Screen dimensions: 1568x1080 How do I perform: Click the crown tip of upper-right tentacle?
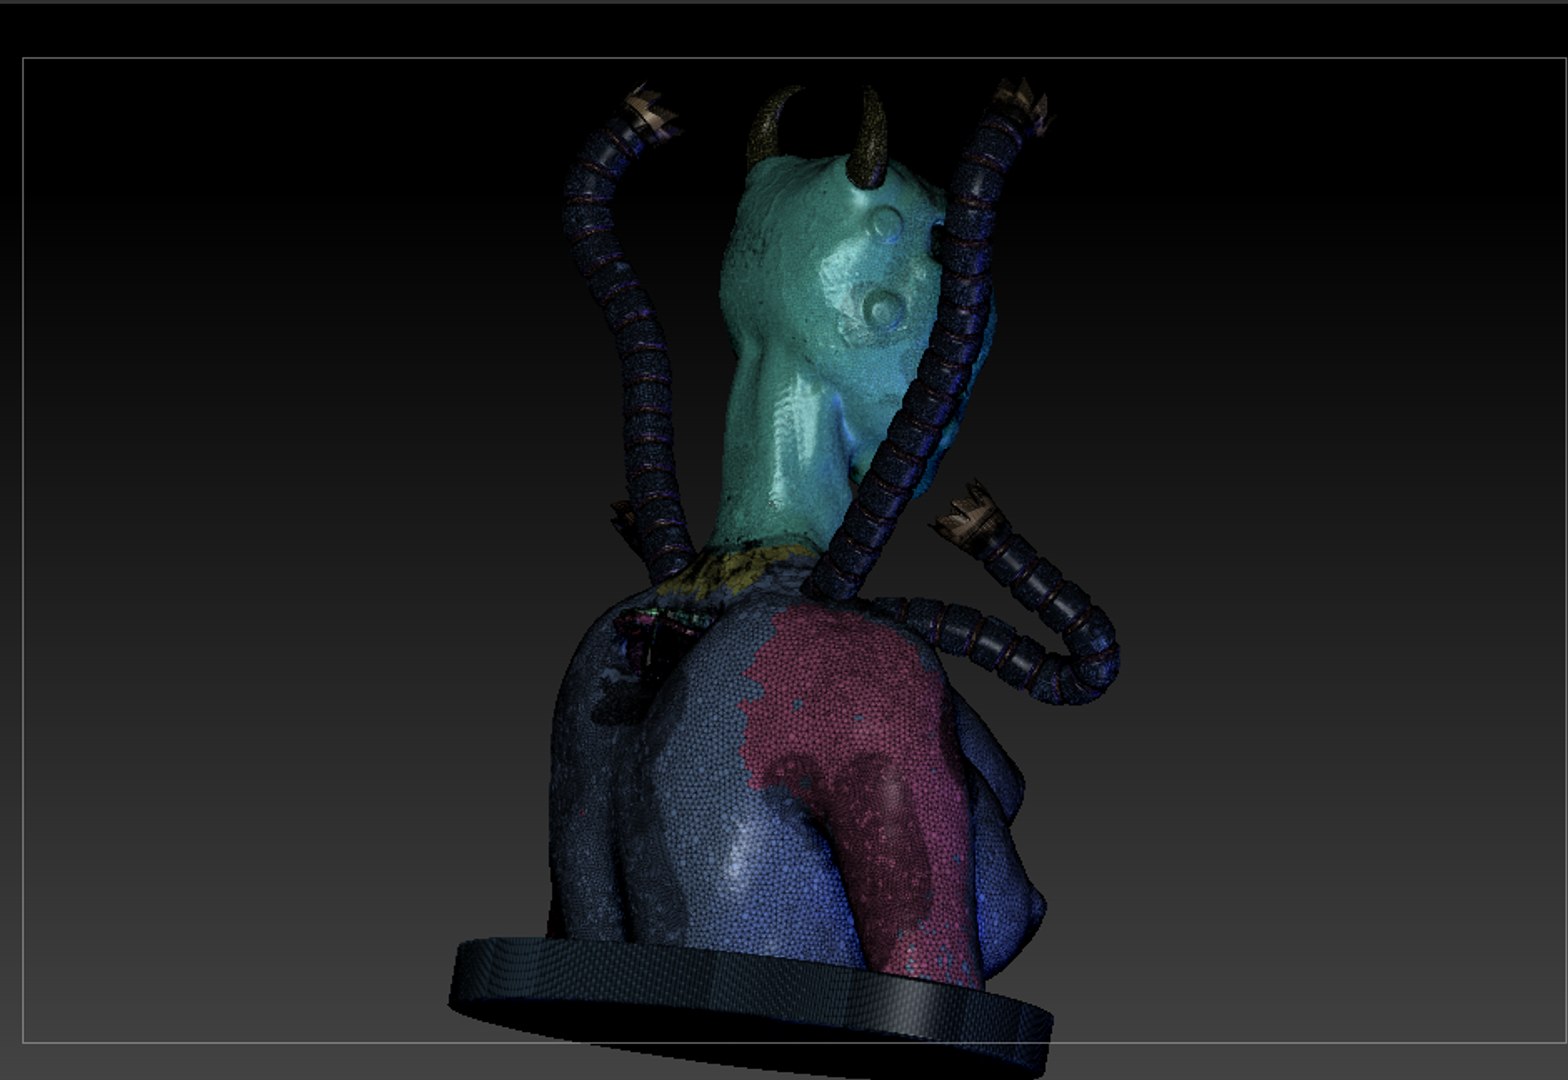(1023, 106)
